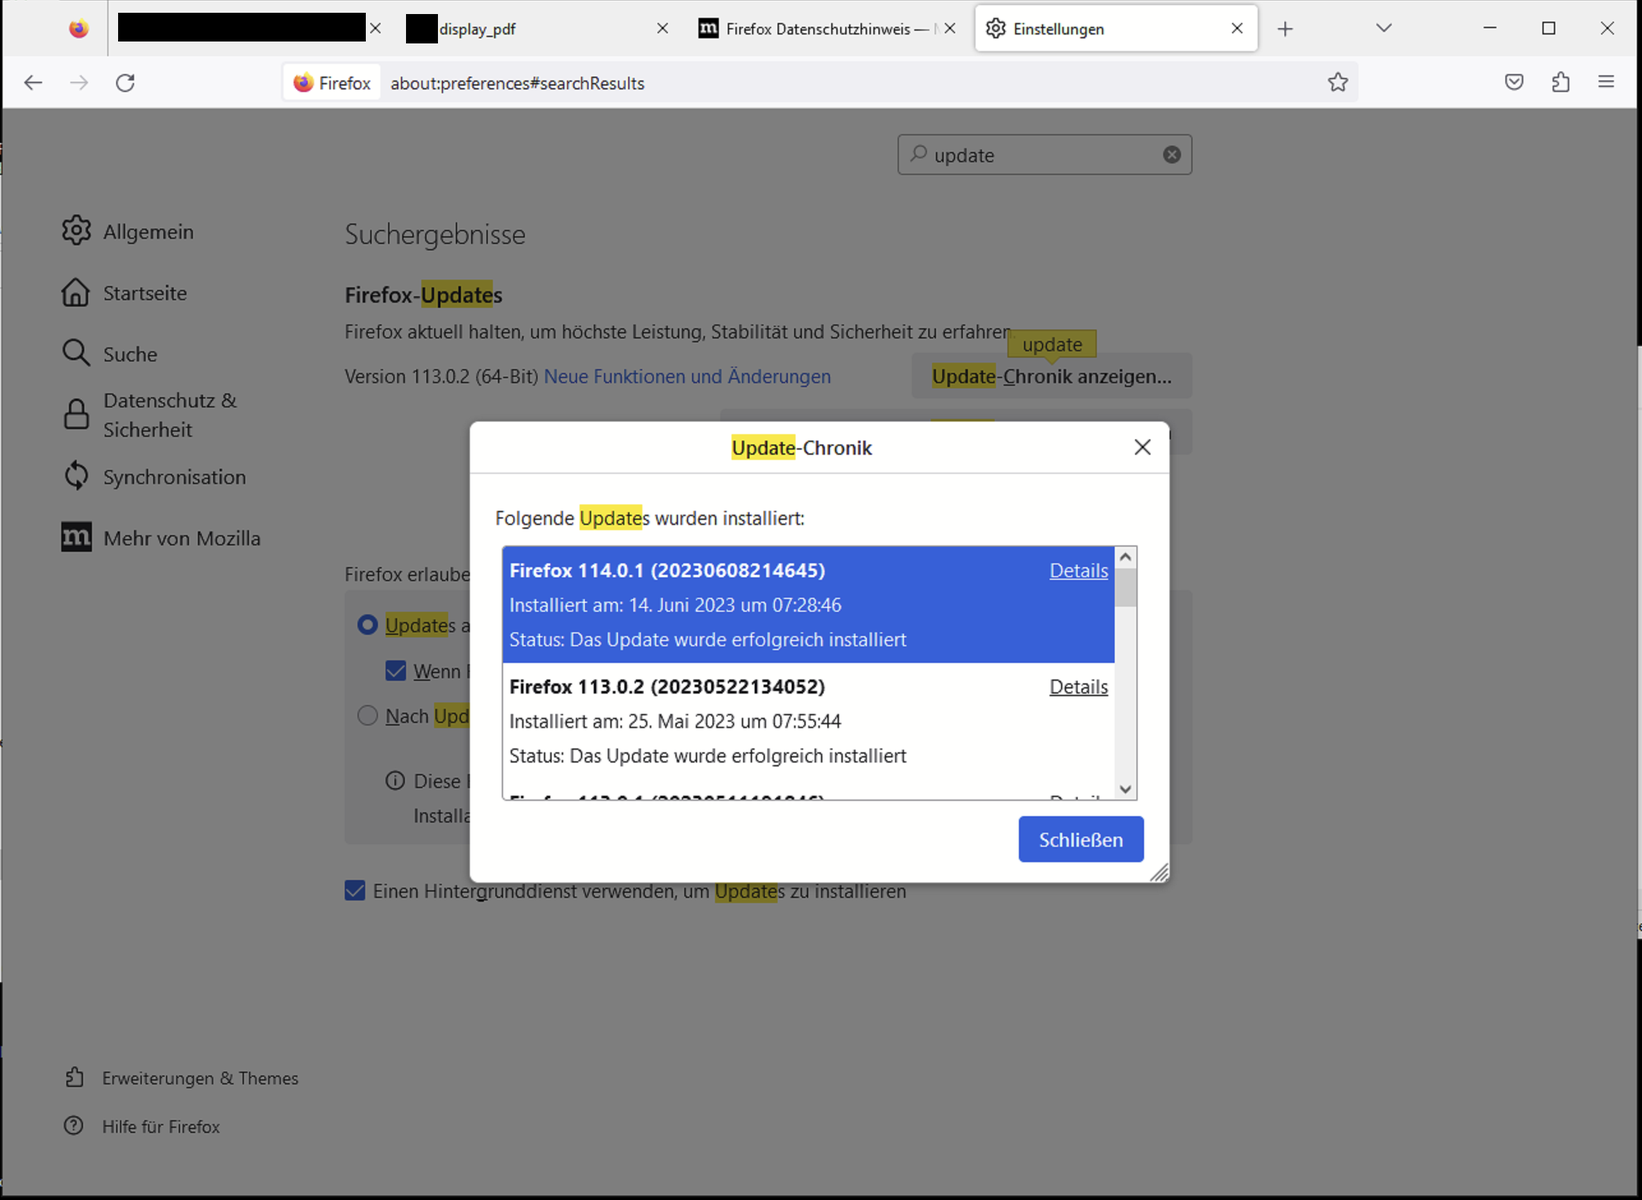
Task: Switch to Firefox Datenschutzhinweis tab
Action: click(817, 29)
